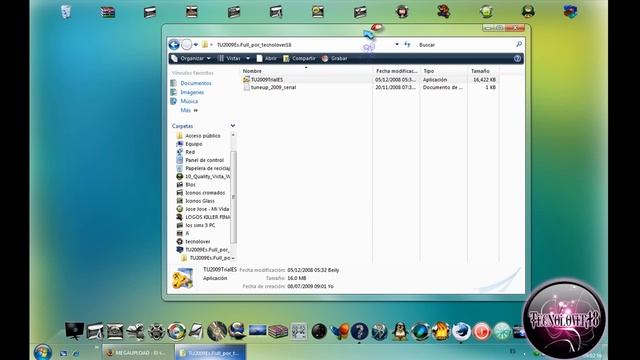Launch the MSN butterfly icon in dock
The width and height of the screenshot is (640, 360).
(339, 331)
